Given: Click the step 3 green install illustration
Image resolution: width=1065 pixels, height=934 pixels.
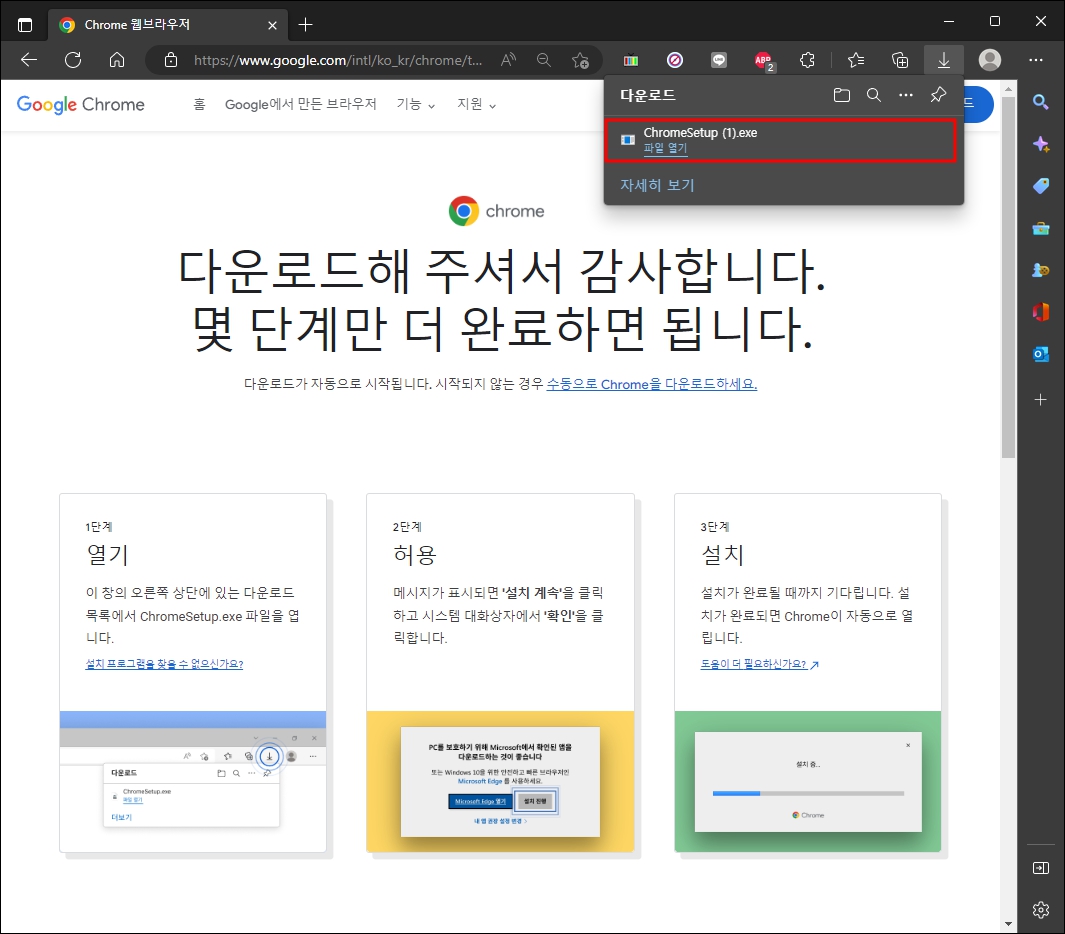Looking at the screenshot, I should click(808, 781).
